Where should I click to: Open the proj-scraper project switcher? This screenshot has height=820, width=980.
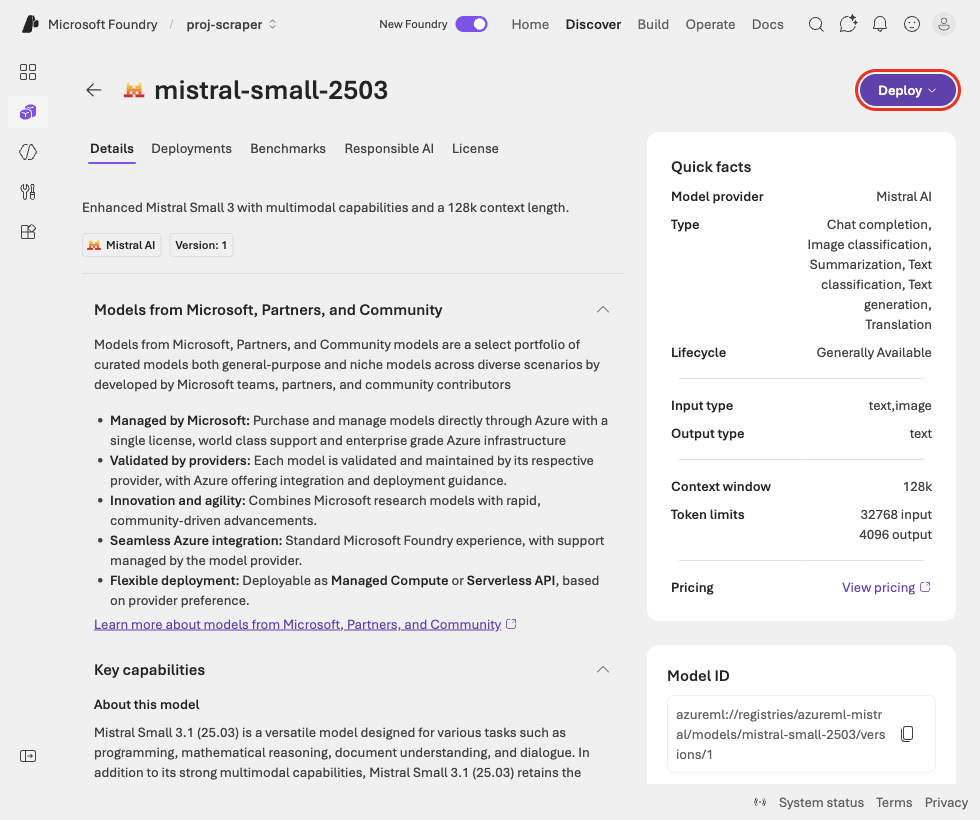pyautogui.click(x=231, y=24)
